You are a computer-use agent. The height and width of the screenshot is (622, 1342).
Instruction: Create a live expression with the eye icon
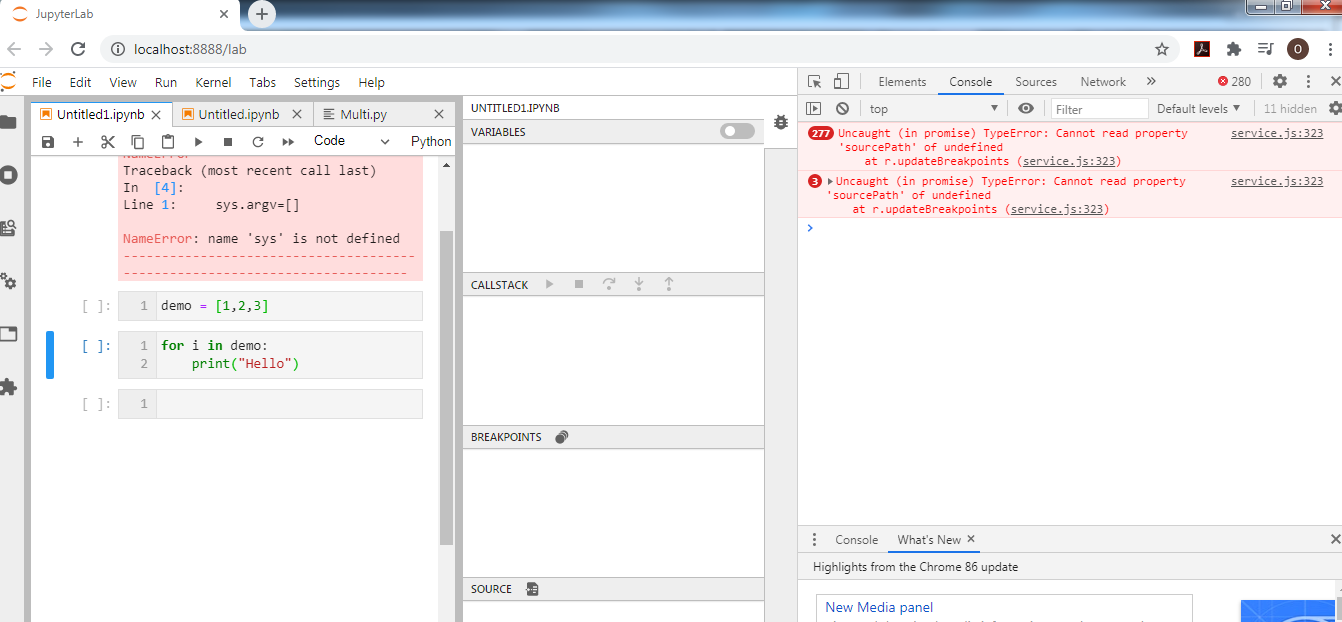pyautogui.click(x=1023, y=108)
